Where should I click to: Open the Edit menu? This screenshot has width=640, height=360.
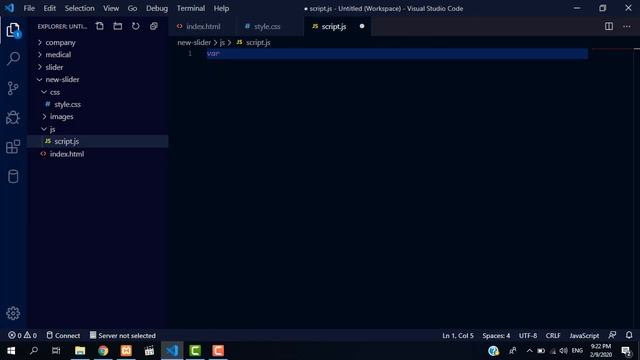pyautogui.click(x=49, y=8)
